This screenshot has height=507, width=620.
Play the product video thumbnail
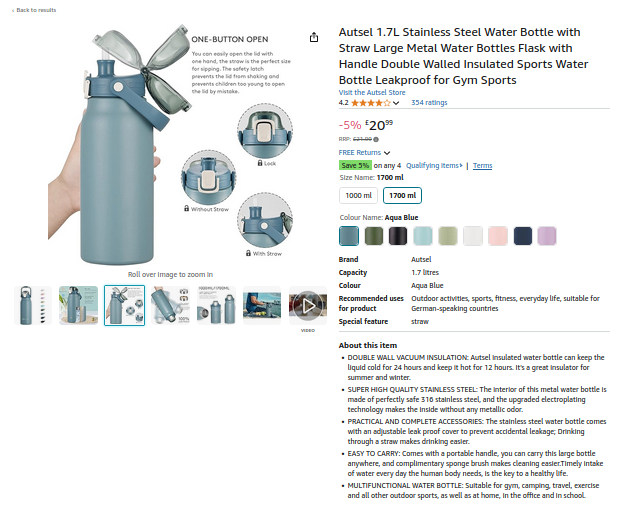click(x=308, y=305)
